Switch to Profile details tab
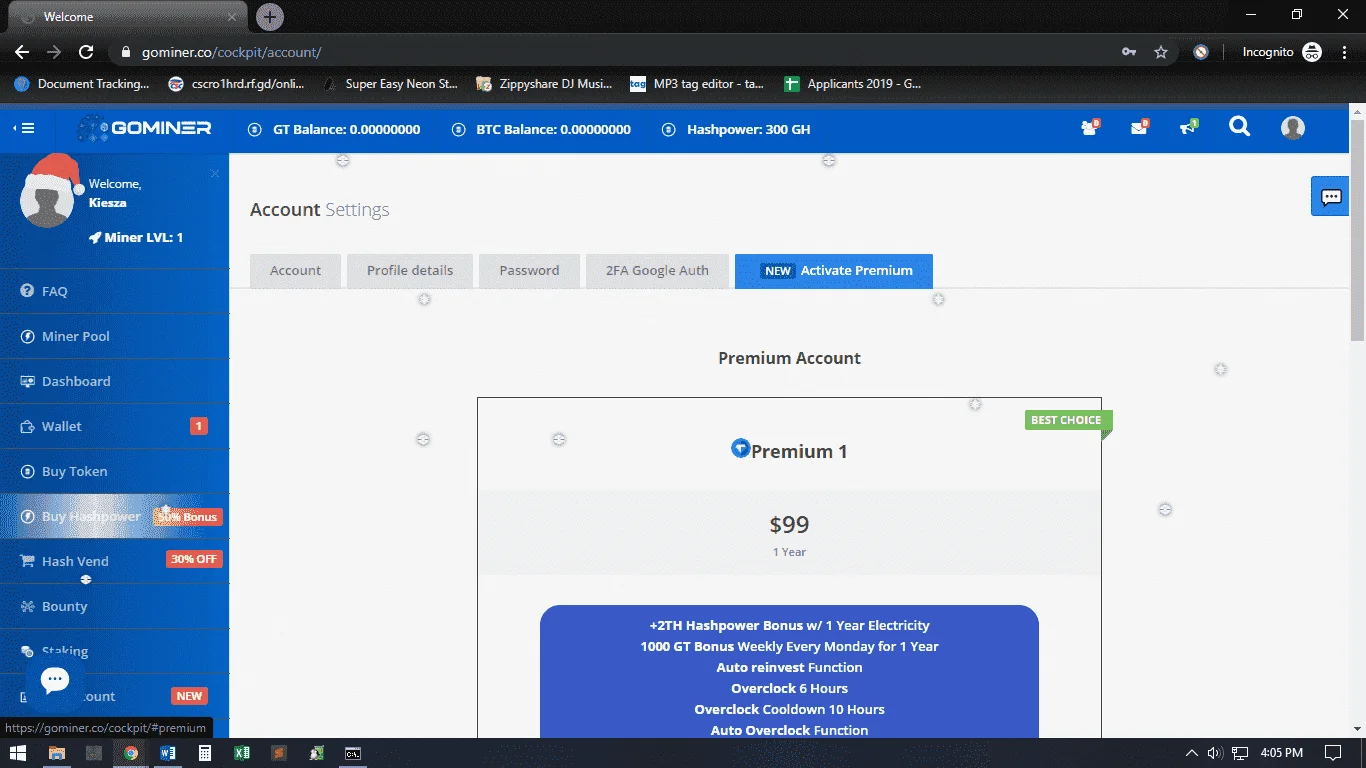Image resolution: width=1366 pixels, height=768 pixels. pyautogui.click(x=410, y=271)
